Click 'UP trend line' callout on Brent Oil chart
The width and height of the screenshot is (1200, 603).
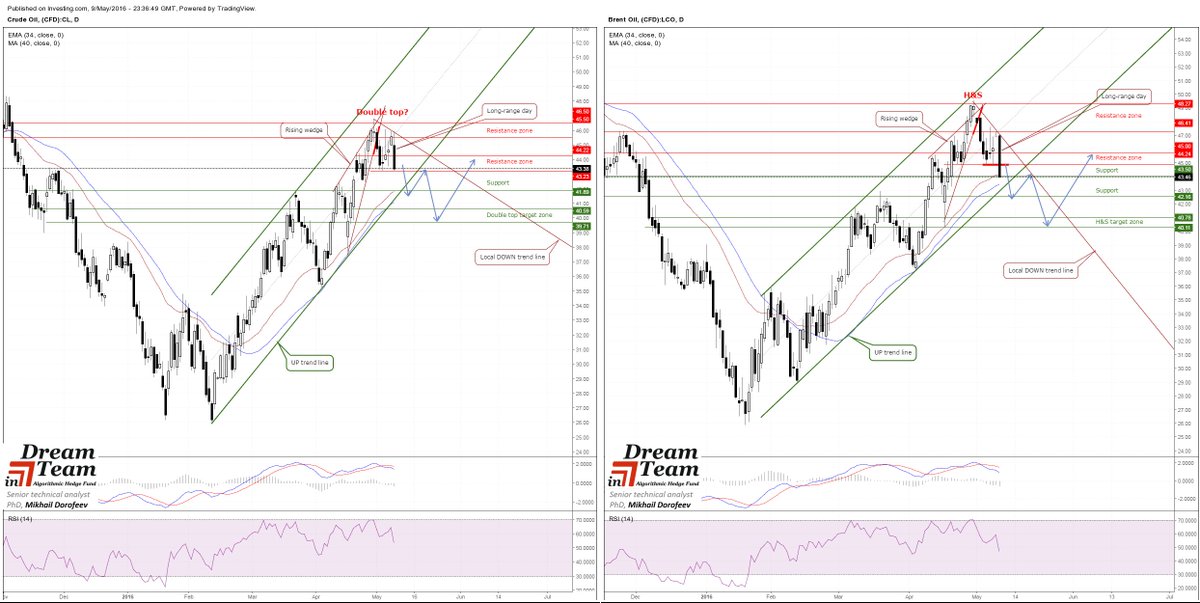coord(895,352)
